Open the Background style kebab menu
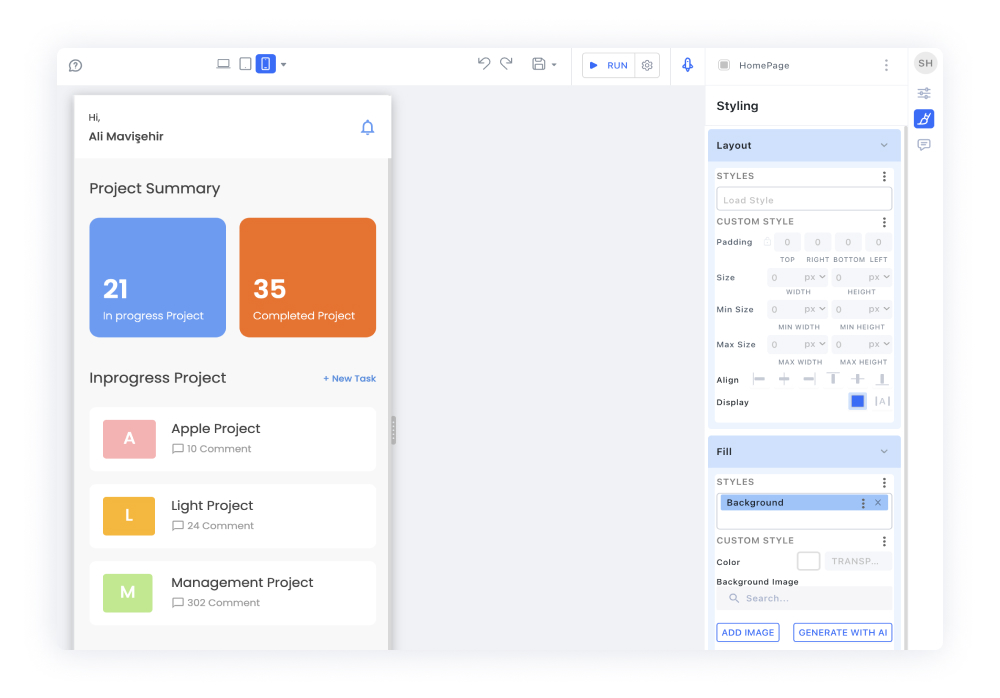Image resolution: width=1000 pixels, height=698 pixels. tap(862, 502)
